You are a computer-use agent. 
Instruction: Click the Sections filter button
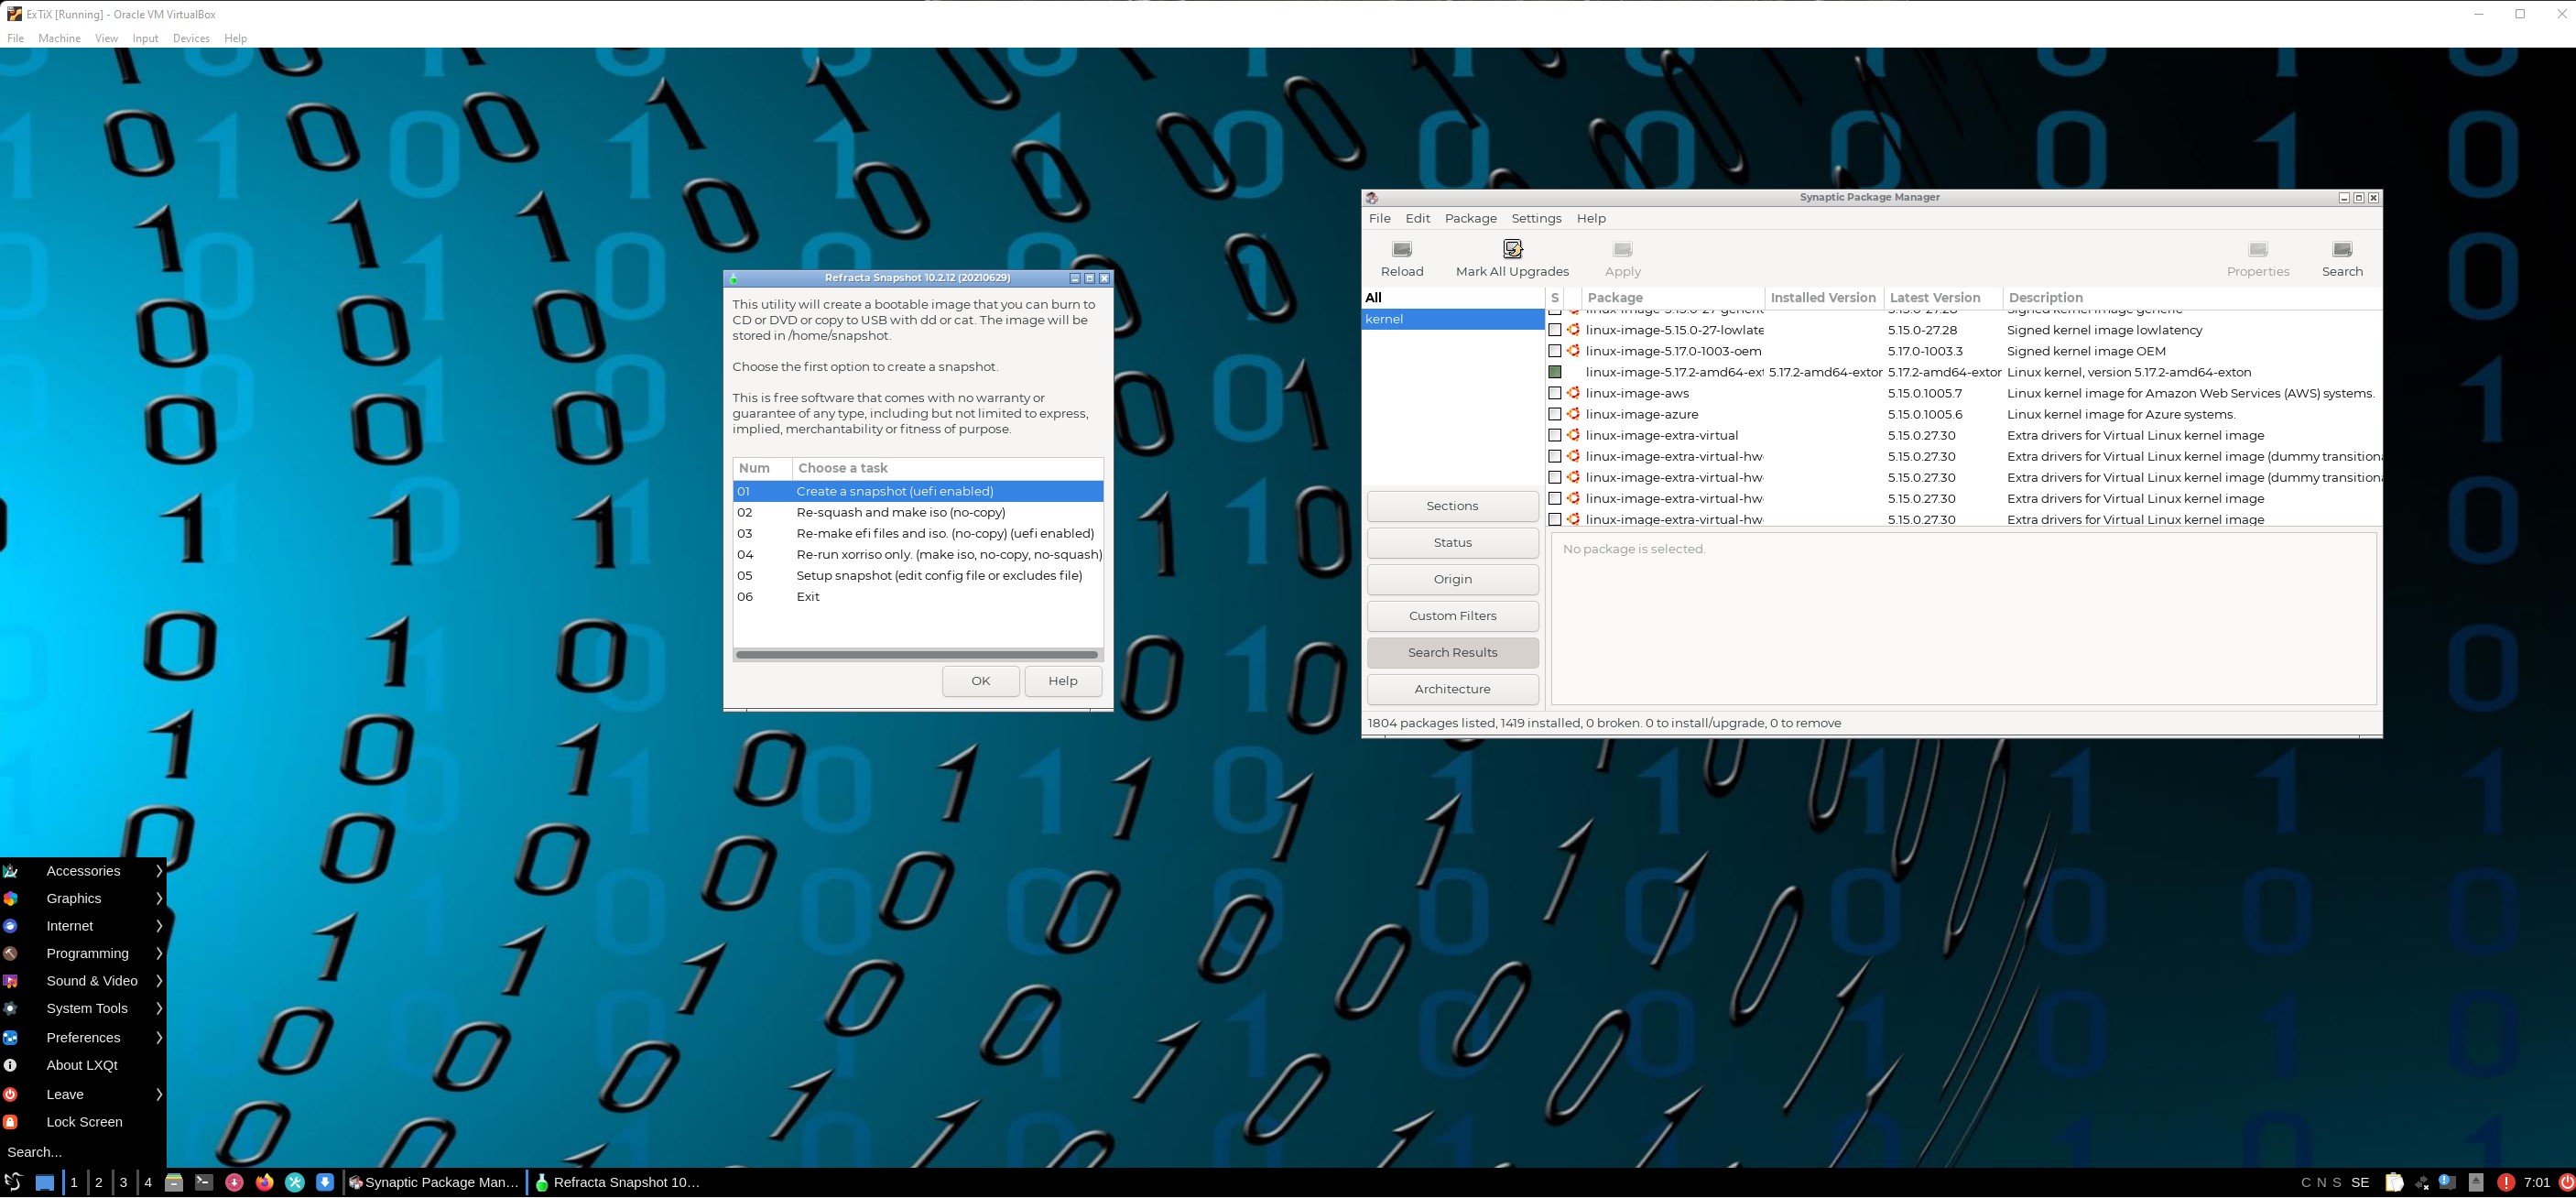1452,506
